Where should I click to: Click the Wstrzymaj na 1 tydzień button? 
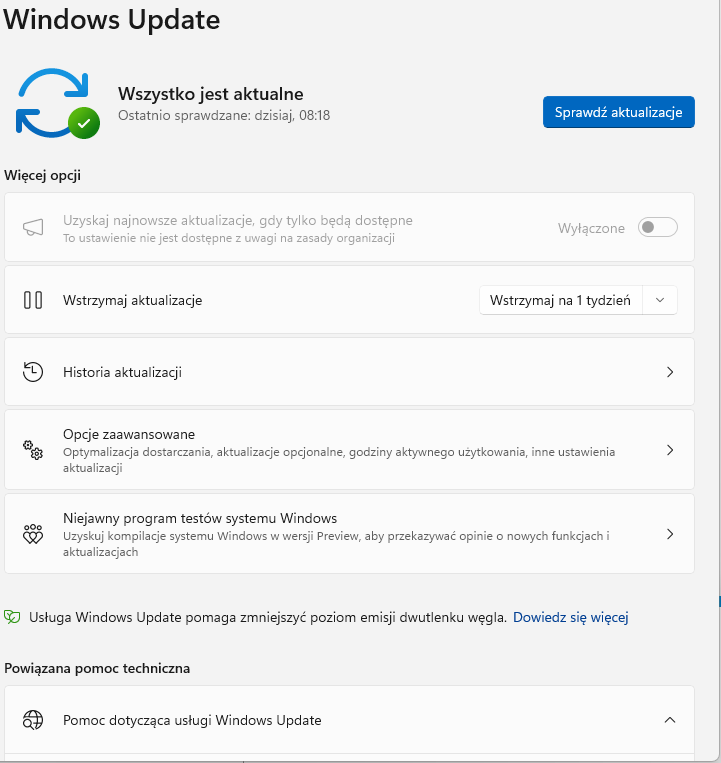[560, 300]
